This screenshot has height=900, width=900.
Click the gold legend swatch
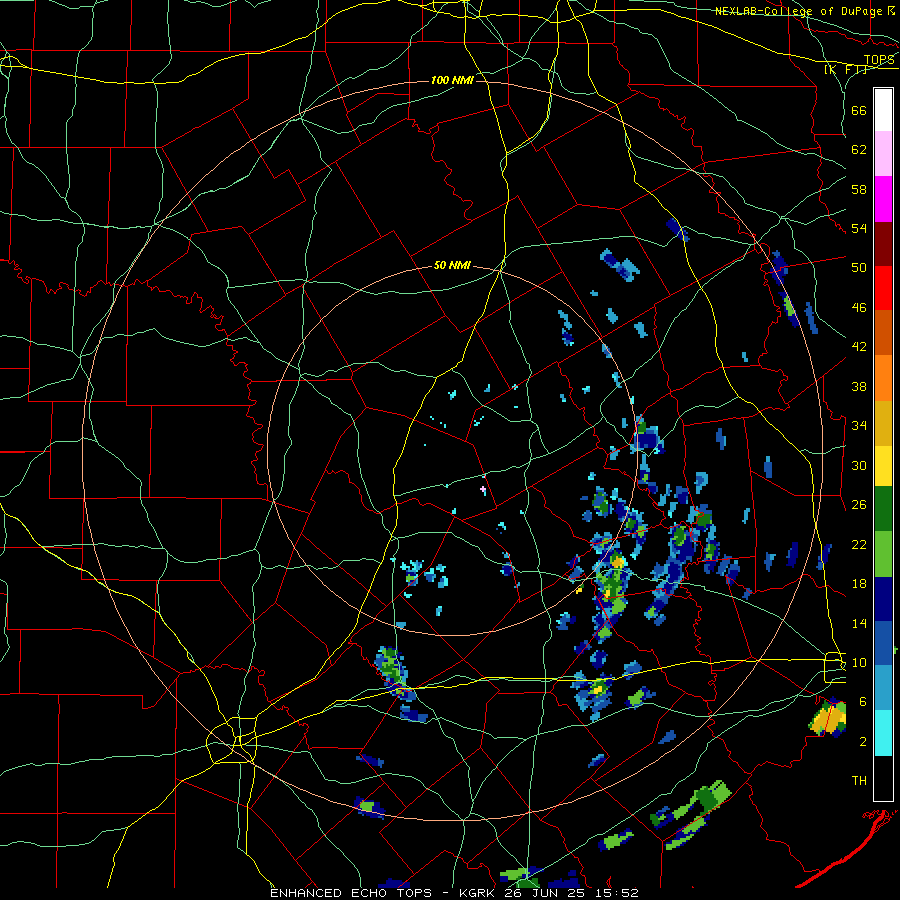(883, 423)
